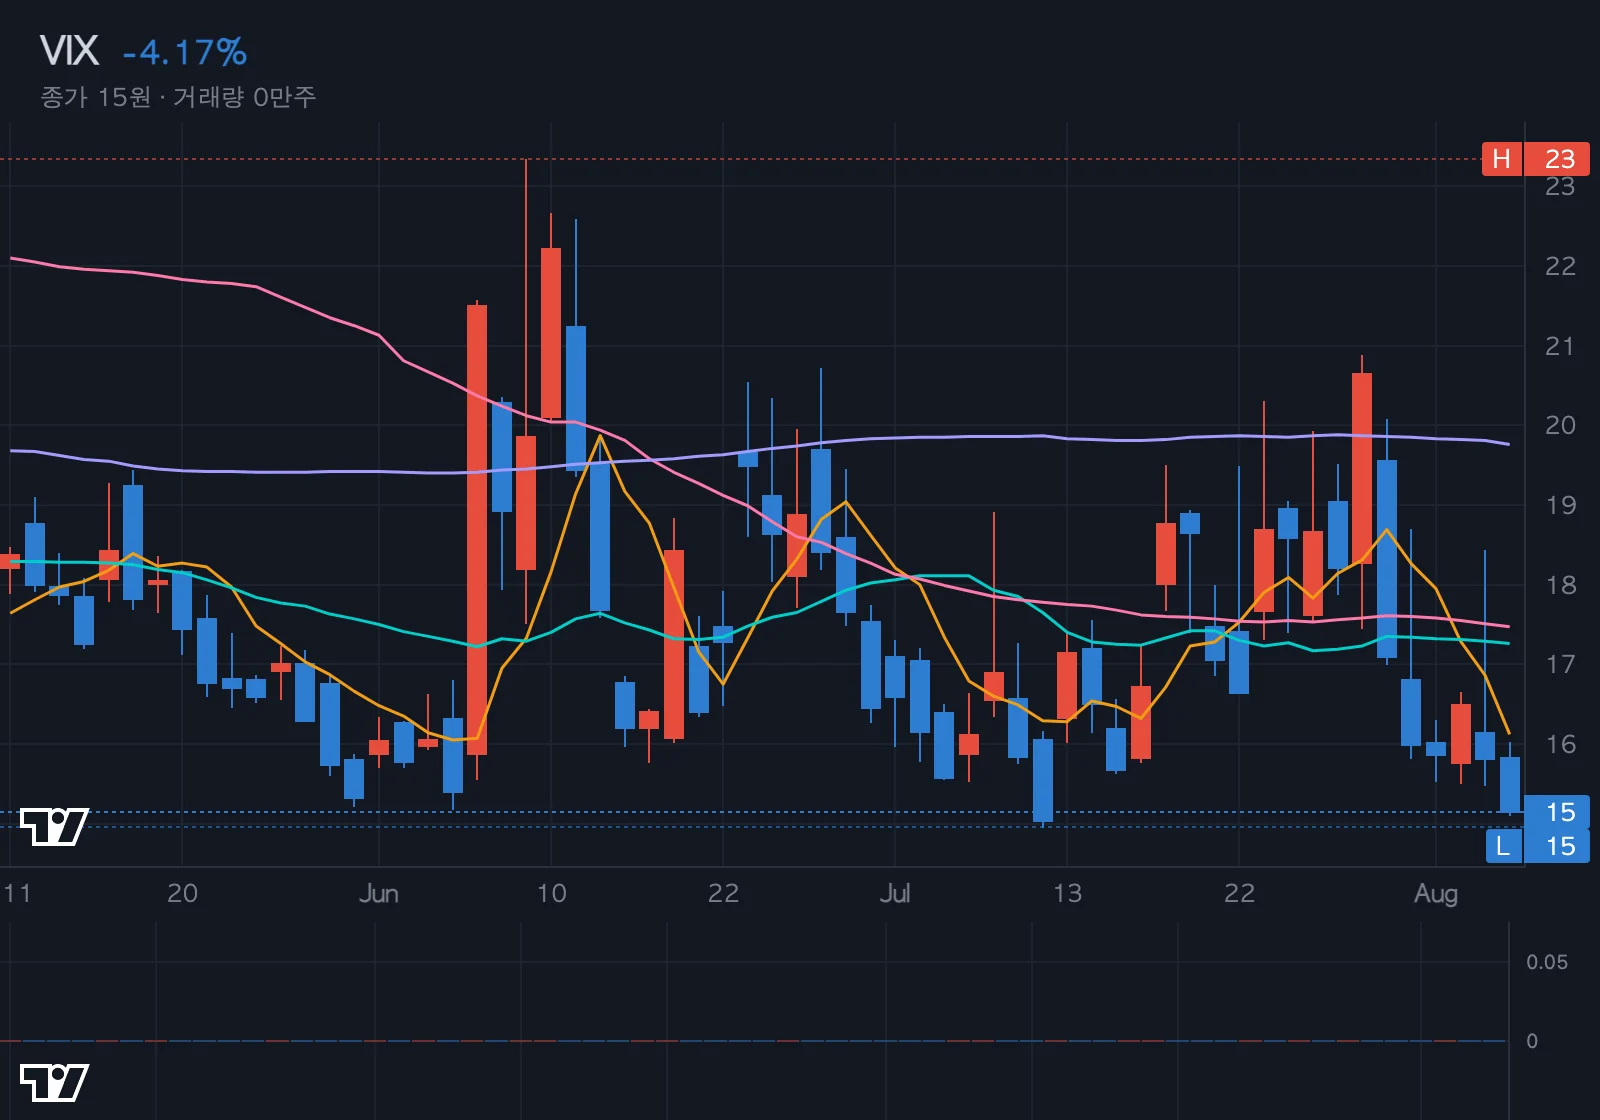Select the 17 price axis label
The height and width of the screenshot is (1120, 1600).
click(1560, 664)
